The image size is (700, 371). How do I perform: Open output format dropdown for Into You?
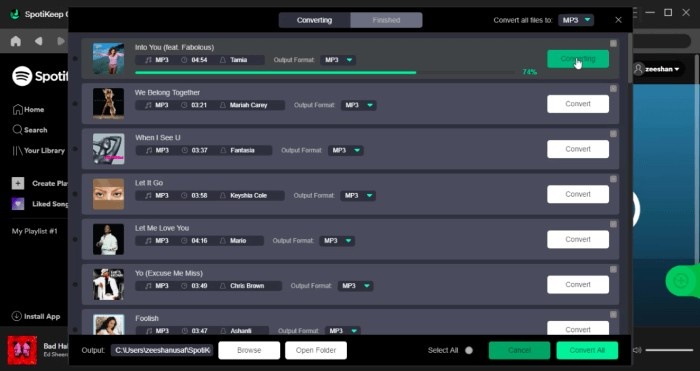tap(338, 60)
